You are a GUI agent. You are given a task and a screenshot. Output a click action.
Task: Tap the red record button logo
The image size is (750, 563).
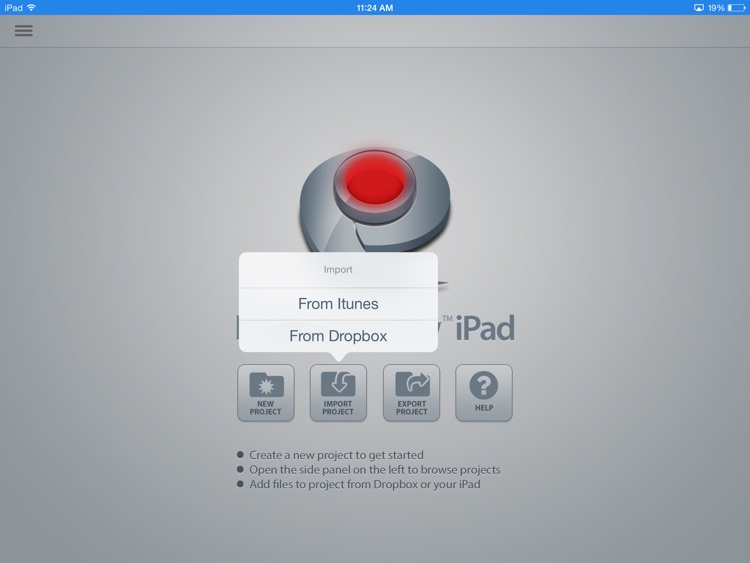(x=375, y=185)
